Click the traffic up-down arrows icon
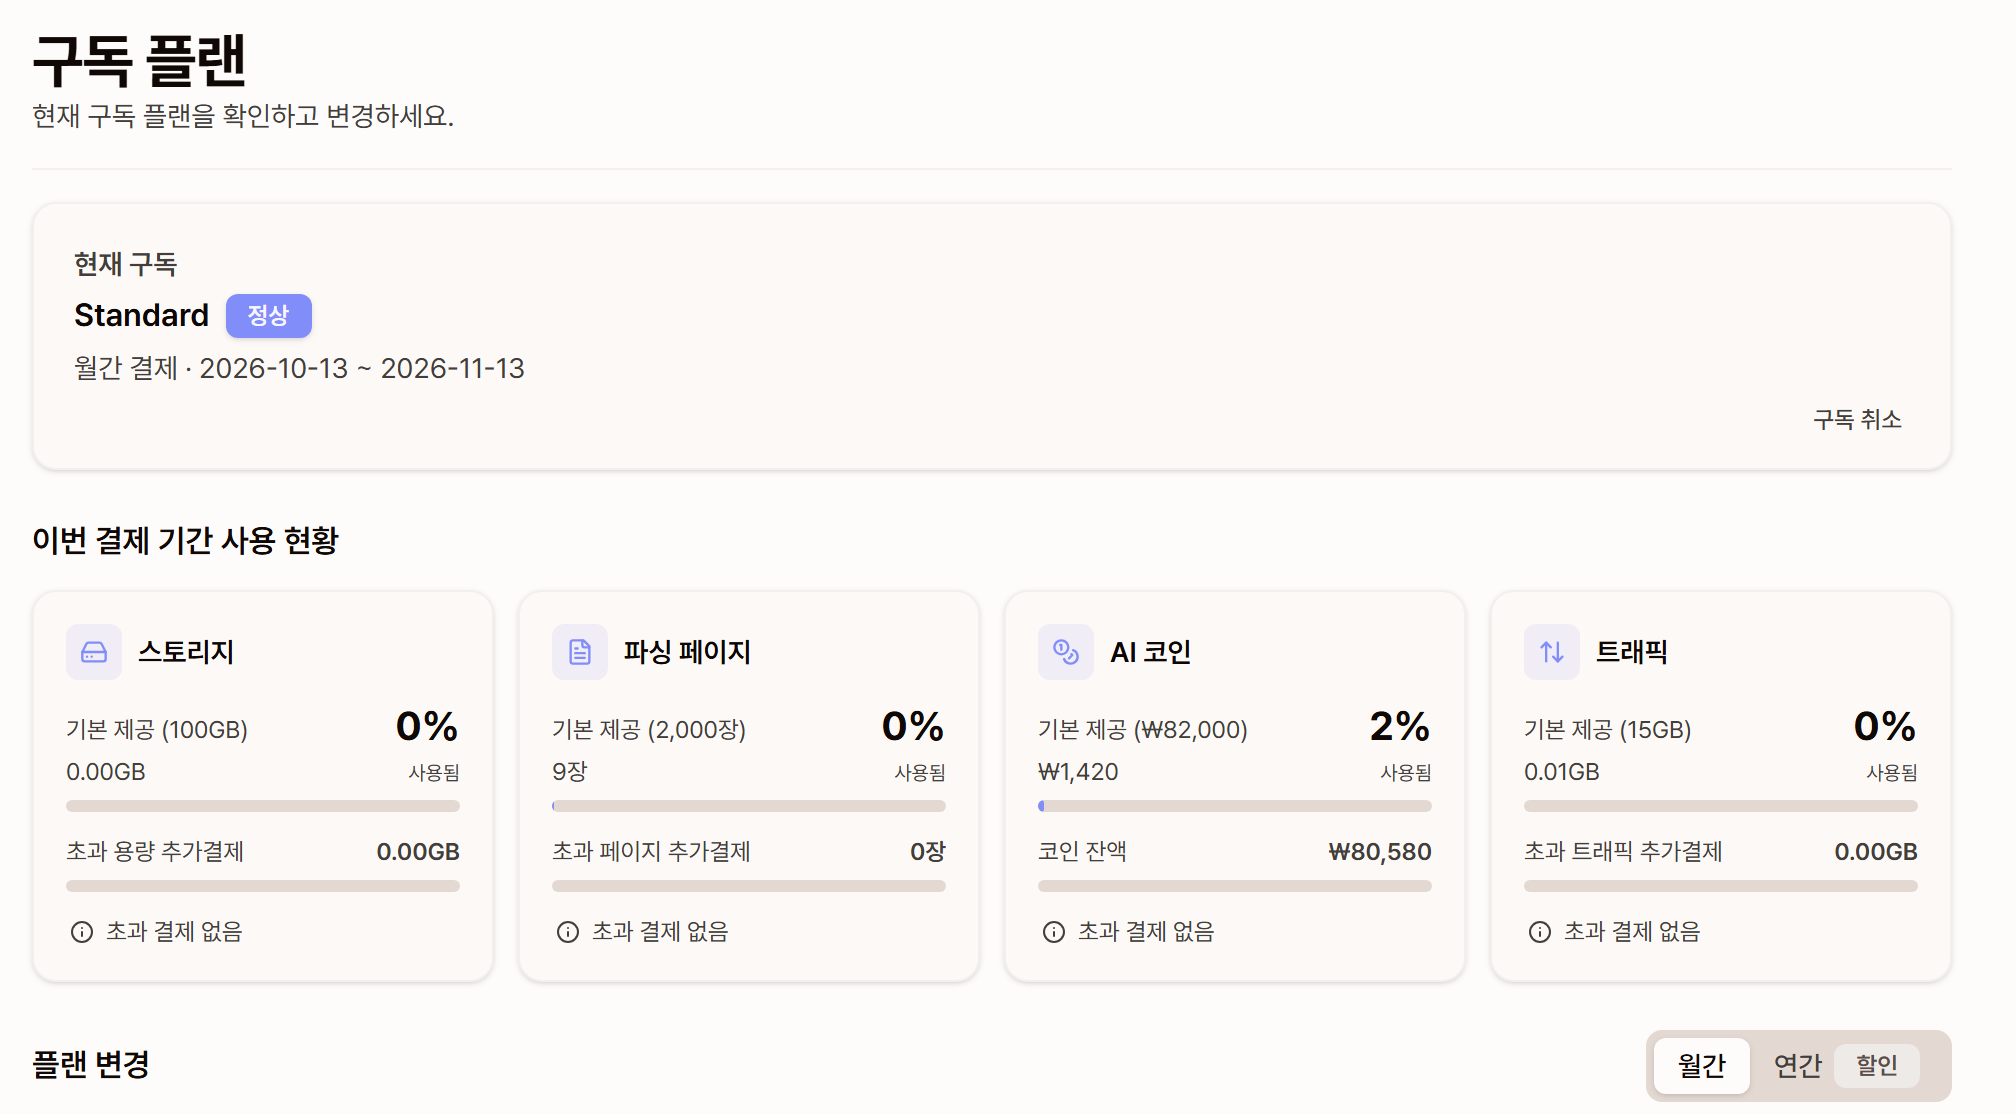The height and width of the screenshot is (1114, 2016). [1552, 652]
